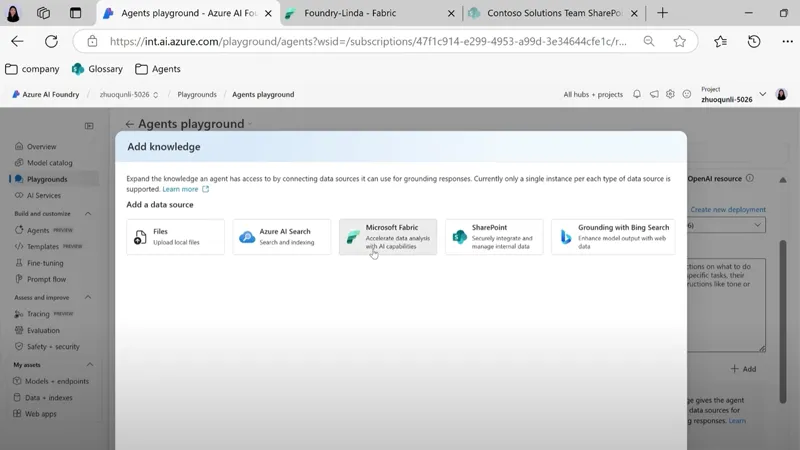Click the Add knowledge plus button

pyautogui.click(x=743, y=369)
